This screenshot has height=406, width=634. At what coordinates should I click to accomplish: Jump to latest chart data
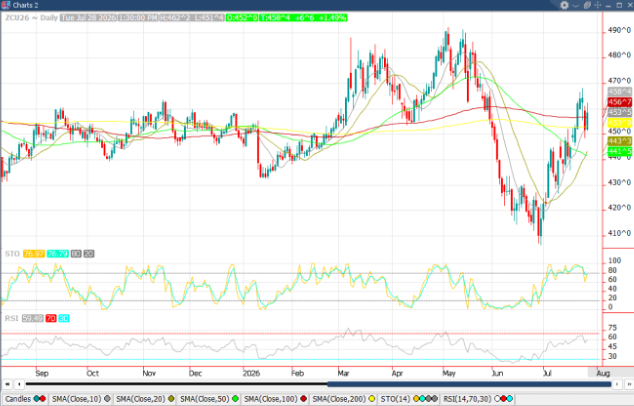tap(629, 384)
